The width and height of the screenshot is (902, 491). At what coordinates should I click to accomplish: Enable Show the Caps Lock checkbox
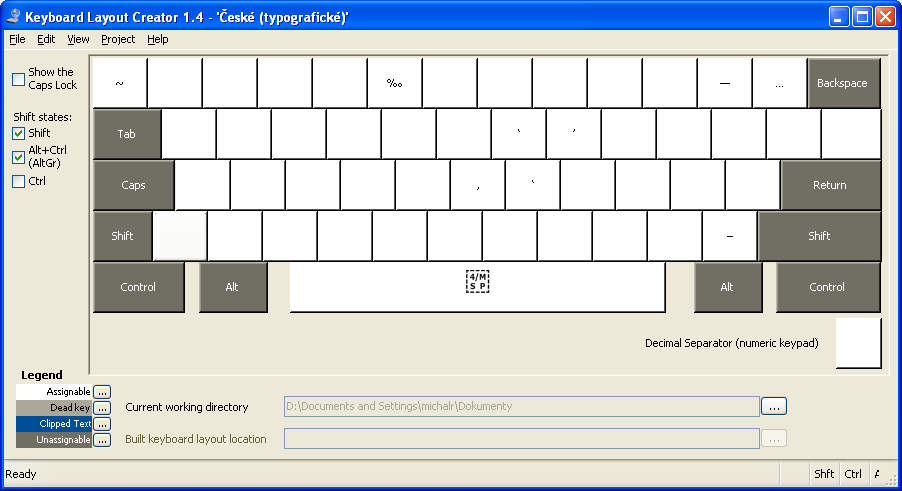[18, 79]
